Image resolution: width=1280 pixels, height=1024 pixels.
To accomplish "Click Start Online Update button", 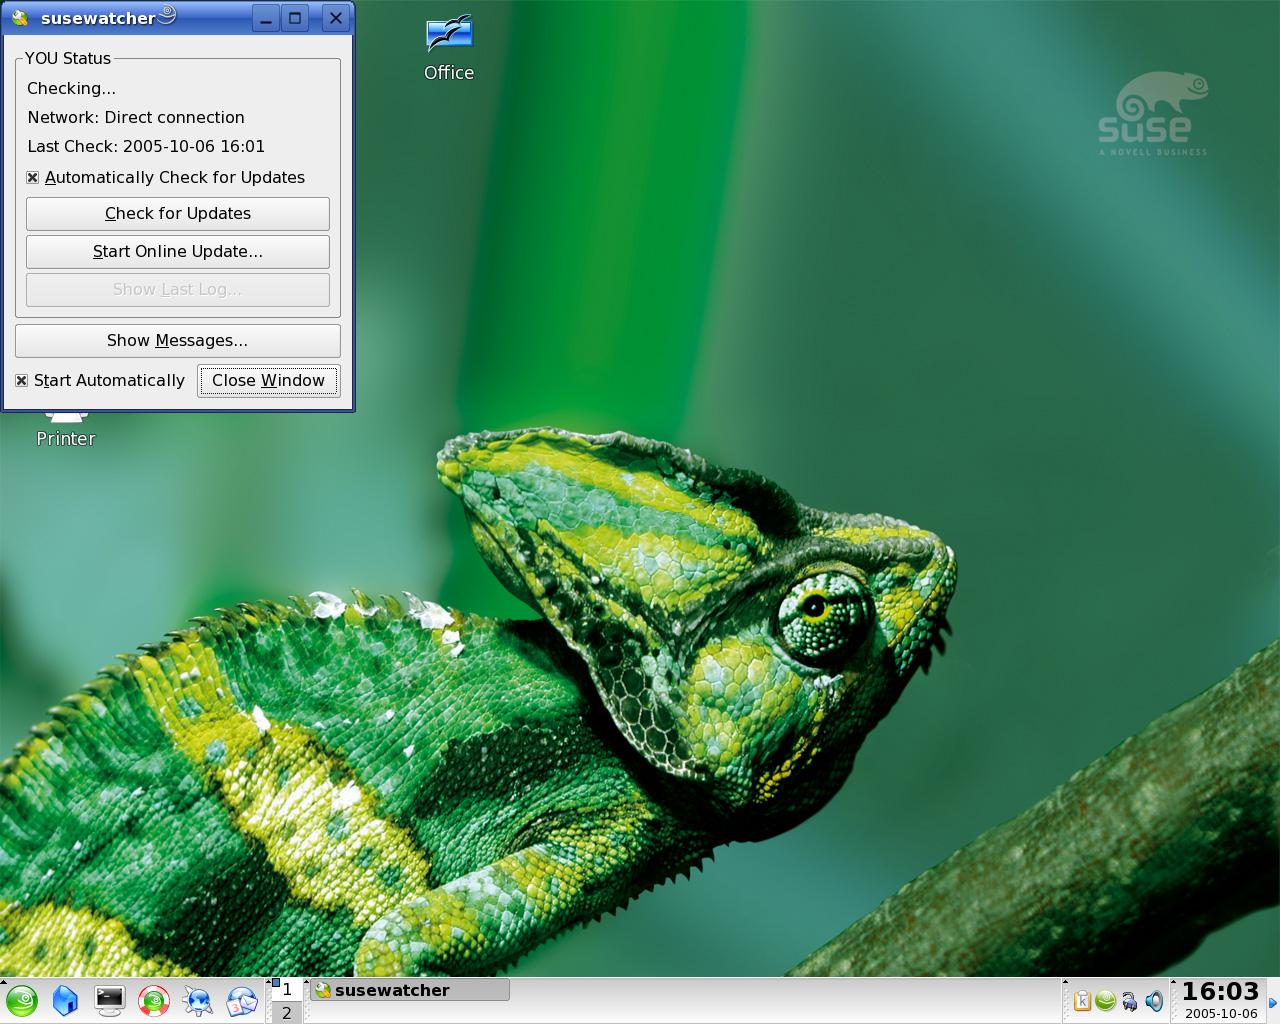I will [178, 251].
